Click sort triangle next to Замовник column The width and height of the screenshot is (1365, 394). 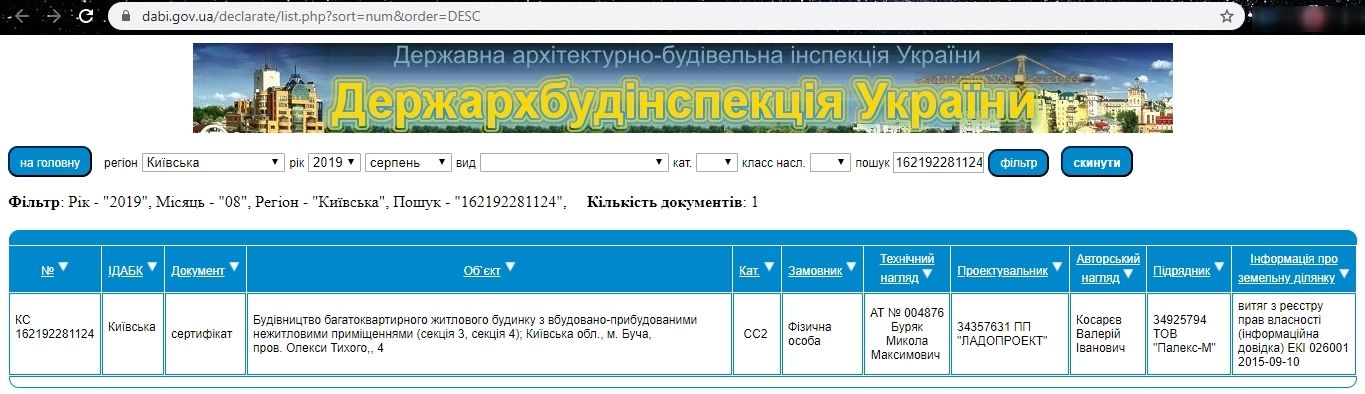[x=851, y=267]
